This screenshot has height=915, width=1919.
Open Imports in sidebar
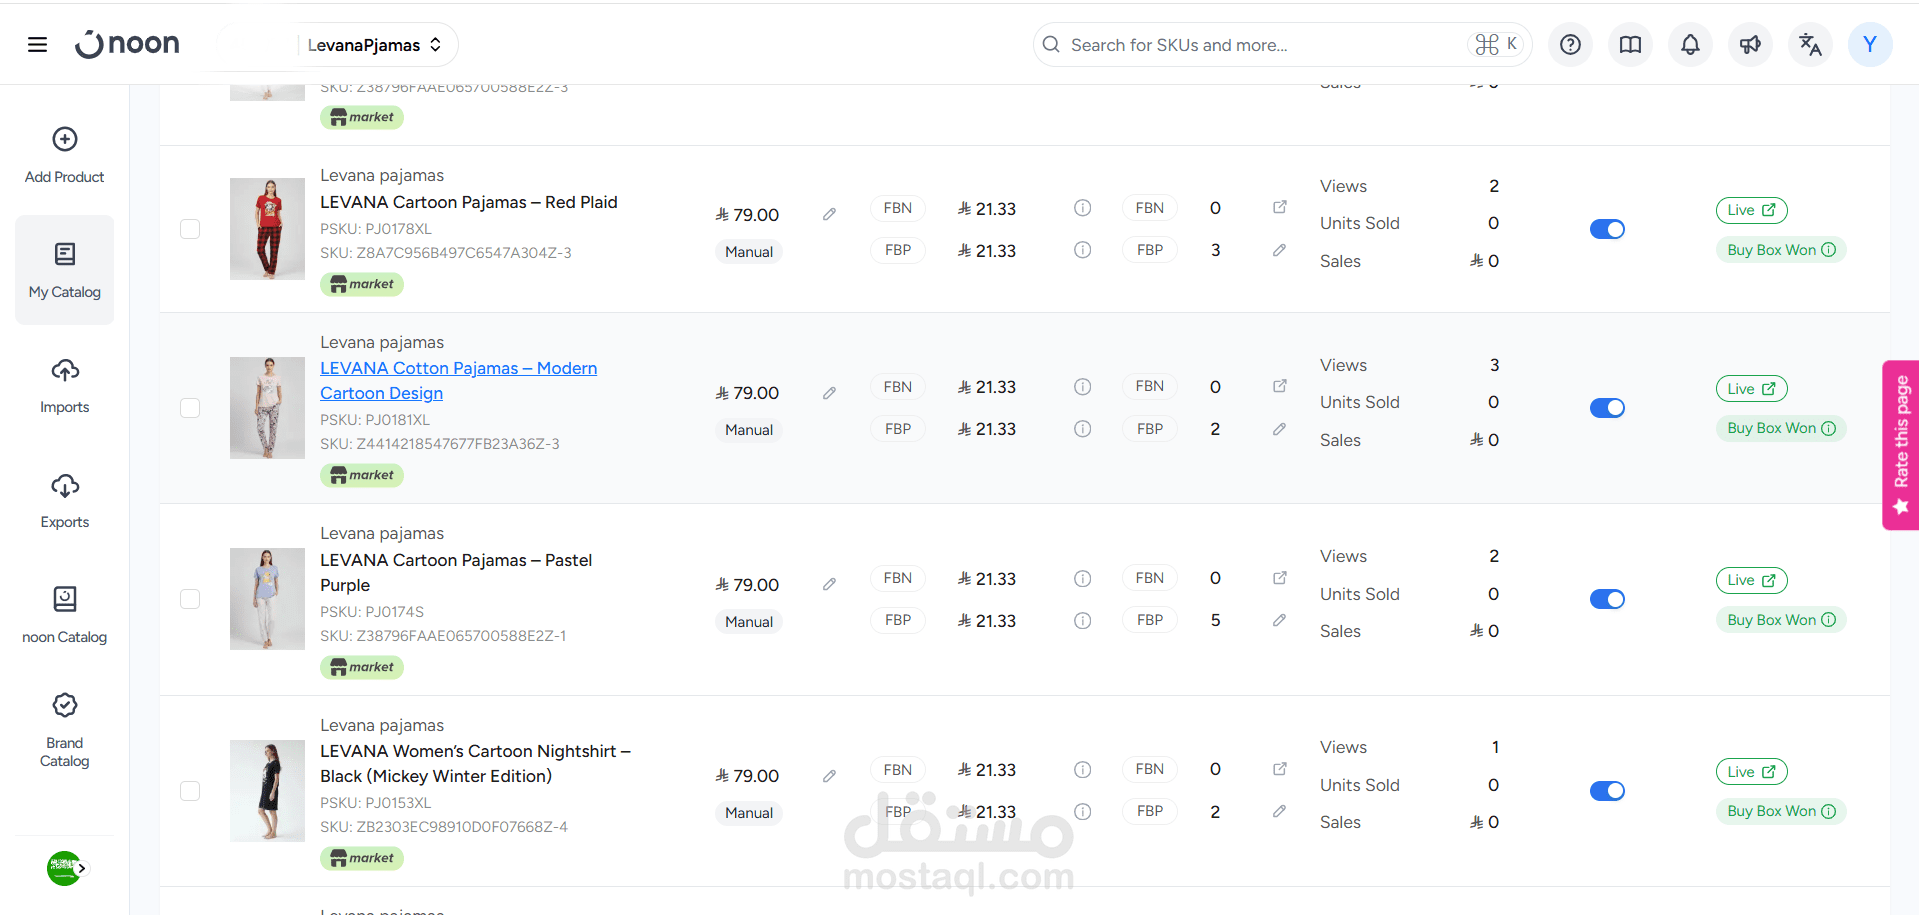(x=65, y=386)
